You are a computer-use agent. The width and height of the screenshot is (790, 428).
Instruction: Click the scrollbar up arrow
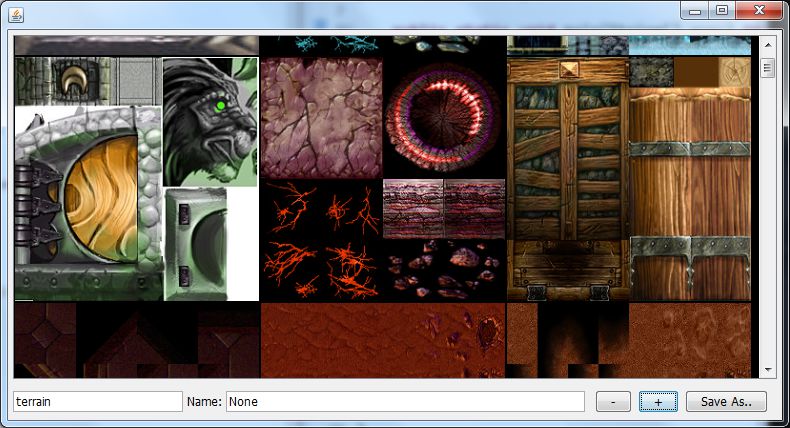click(767, 45)
